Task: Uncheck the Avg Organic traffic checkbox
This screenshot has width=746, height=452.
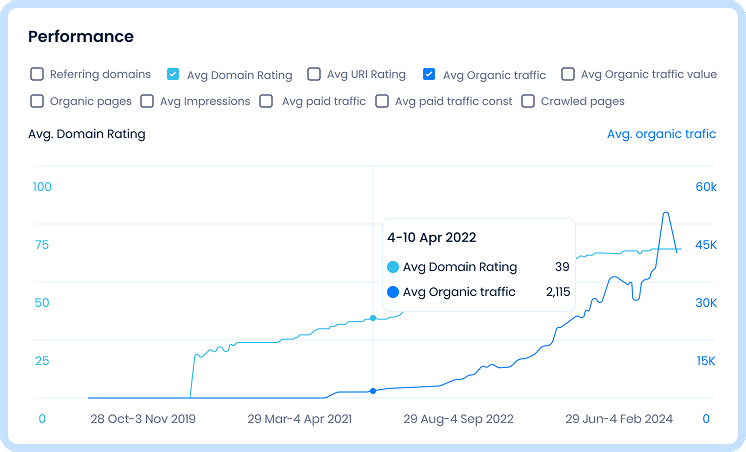Action: [x=429, y=74]
